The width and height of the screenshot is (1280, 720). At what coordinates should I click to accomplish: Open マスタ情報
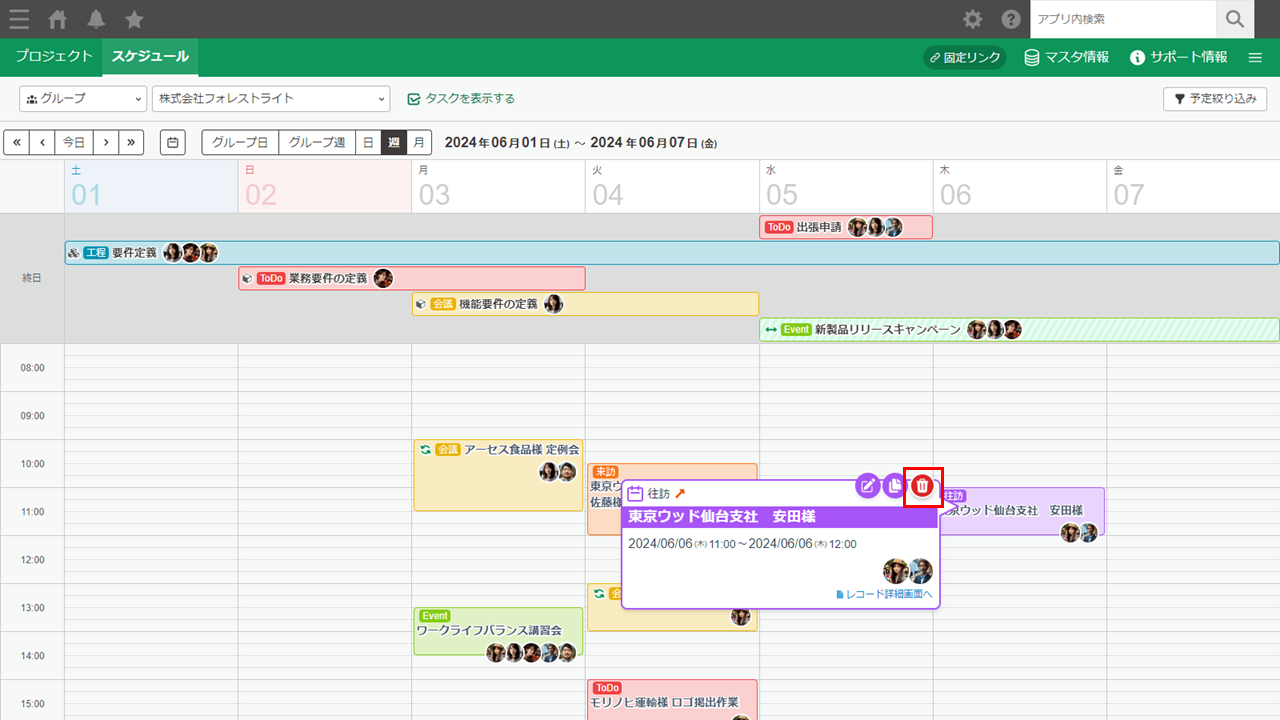click(x=1066, y=57)
